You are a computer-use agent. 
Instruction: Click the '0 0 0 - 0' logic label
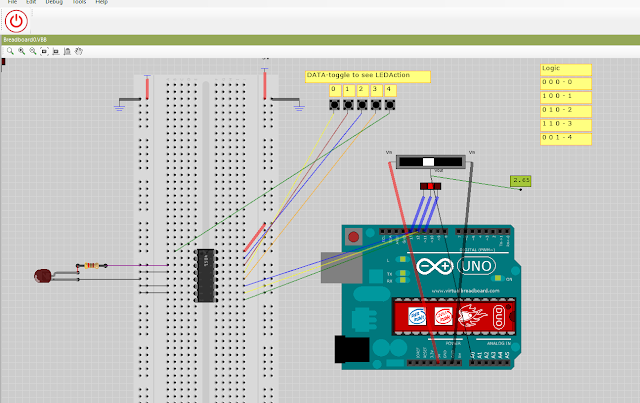point(566,83)
